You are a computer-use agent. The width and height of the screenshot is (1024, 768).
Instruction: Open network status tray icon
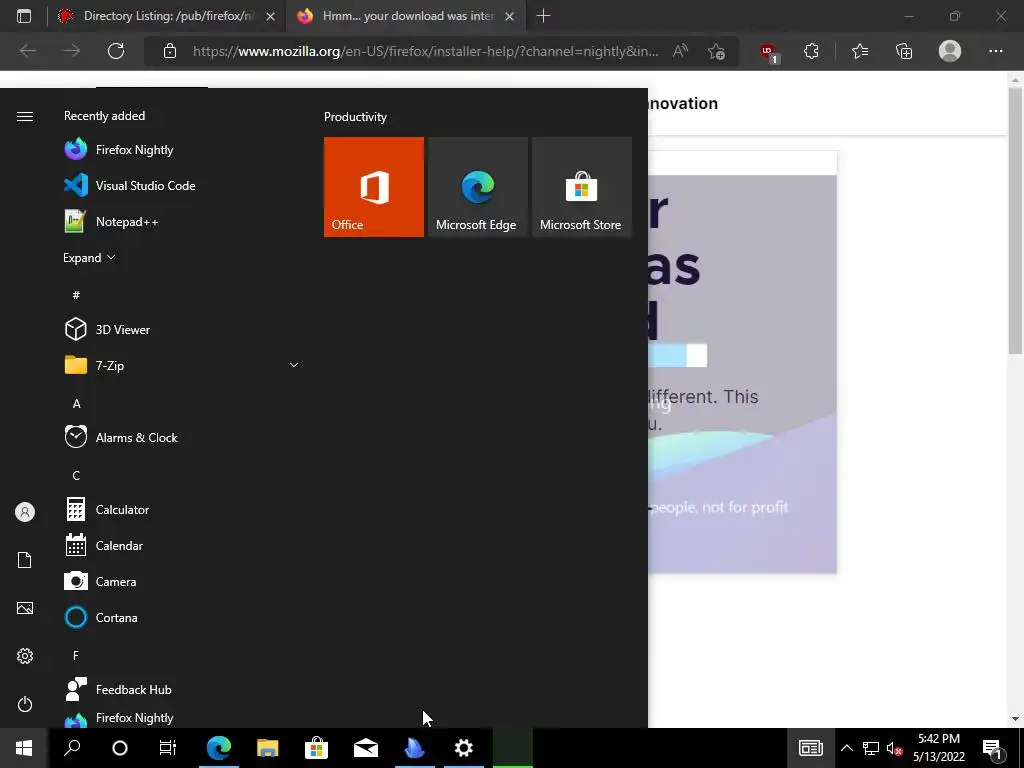pos(871,748)
